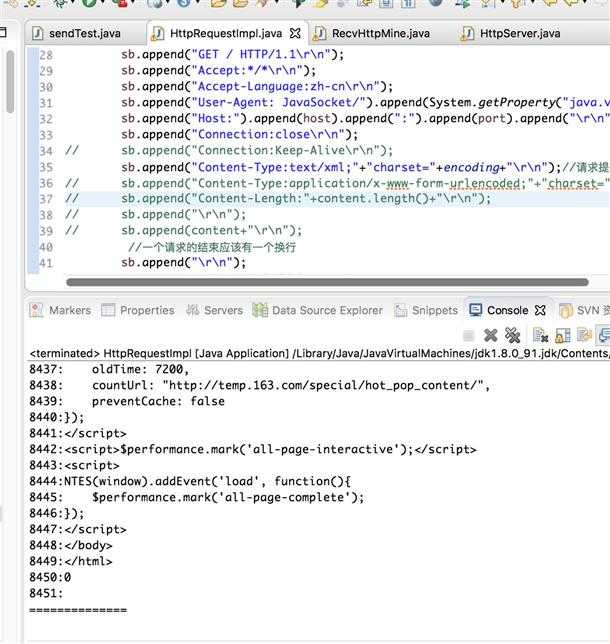
Task: Click the encoding variable on line 35
Action: pos(471,167)
